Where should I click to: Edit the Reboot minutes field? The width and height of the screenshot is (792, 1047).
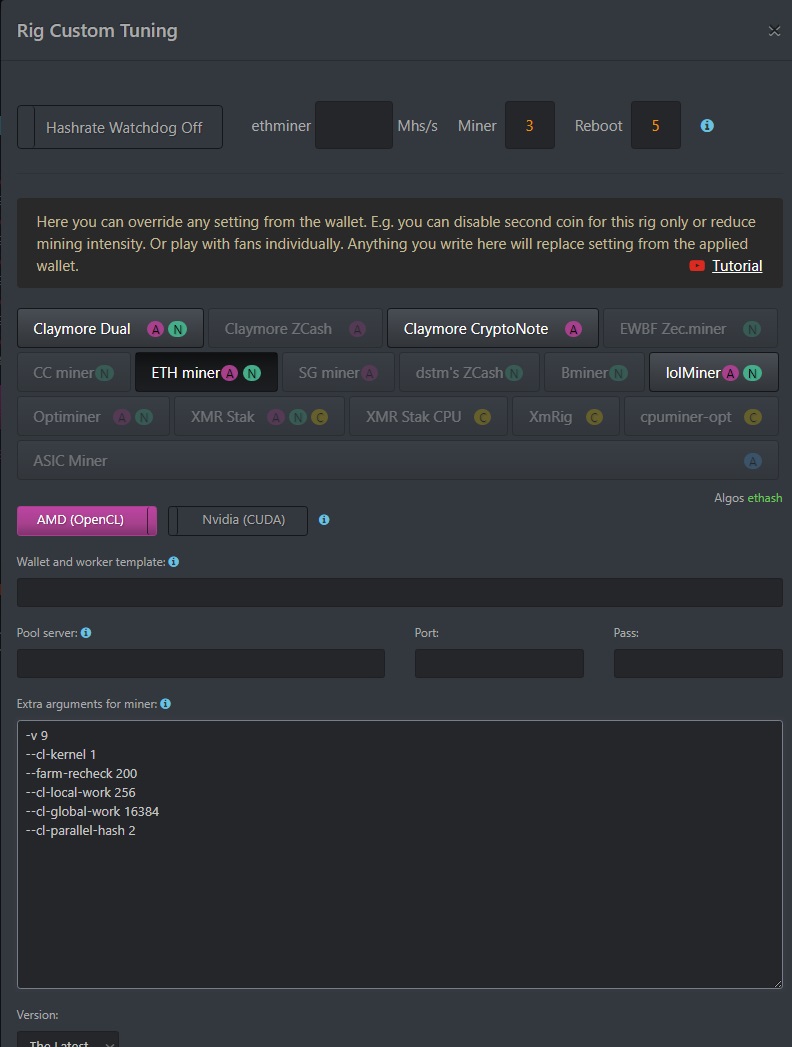click(x=656, y=125)
